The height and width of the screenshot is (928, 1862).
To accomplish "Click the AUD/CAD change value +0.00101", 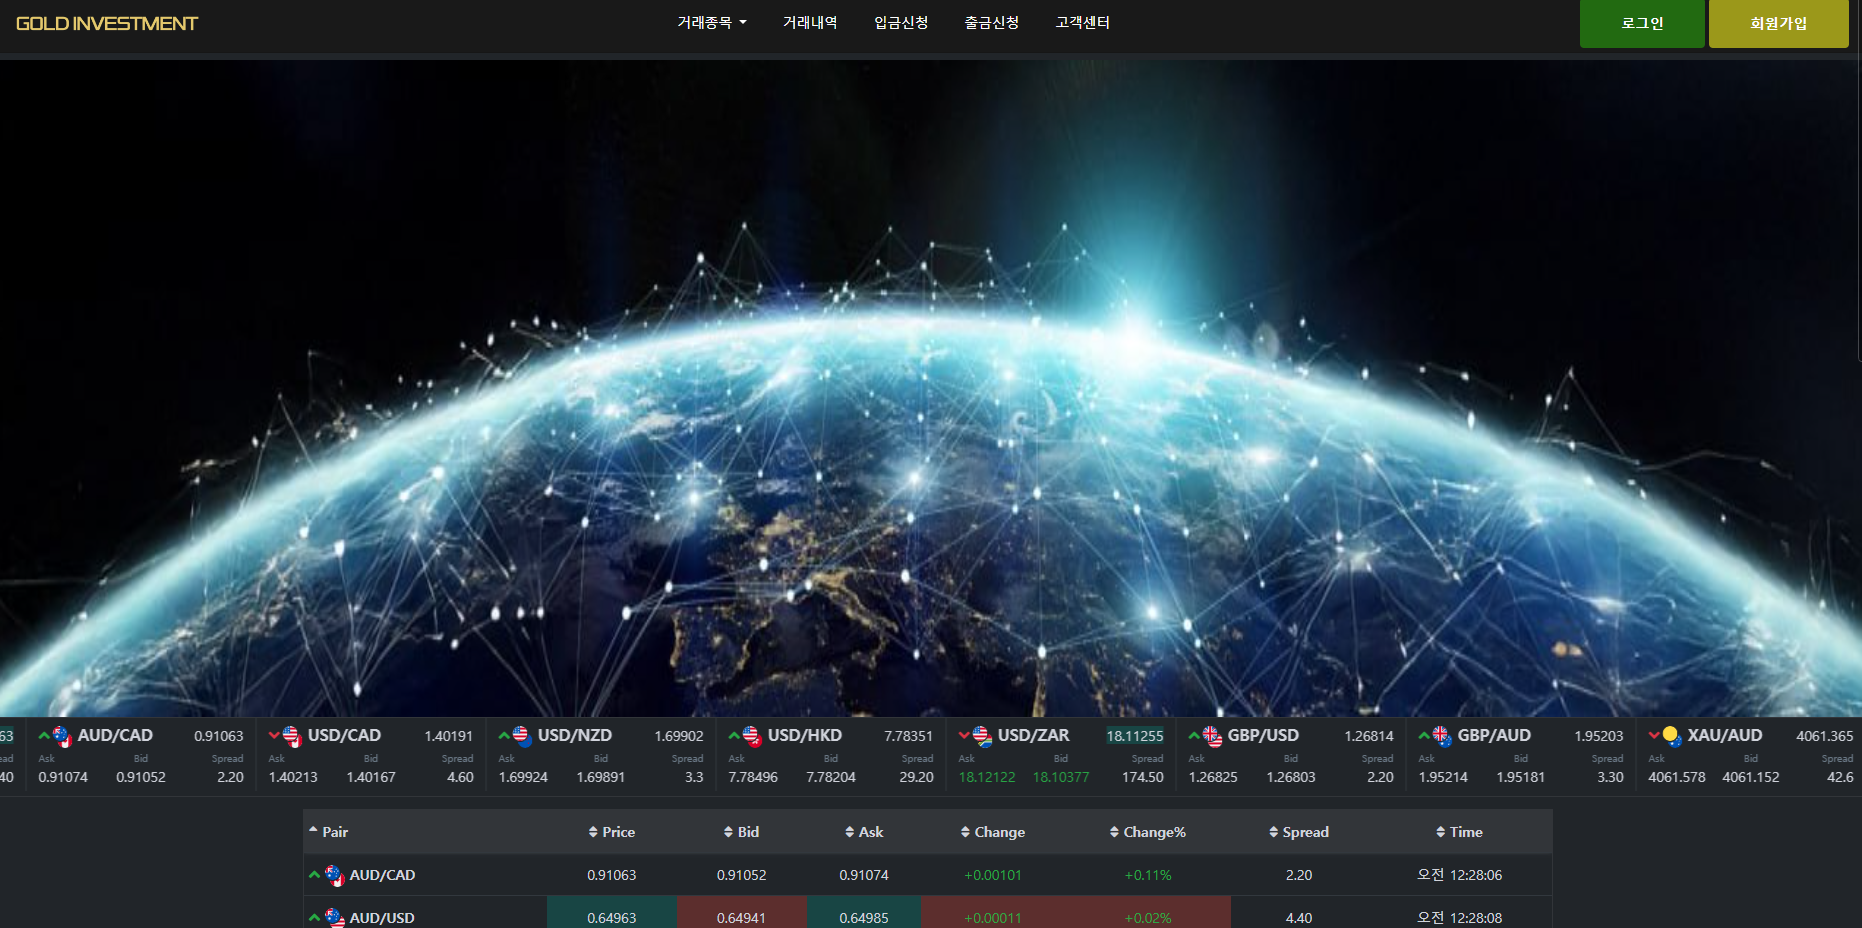I will click(993, 875).
